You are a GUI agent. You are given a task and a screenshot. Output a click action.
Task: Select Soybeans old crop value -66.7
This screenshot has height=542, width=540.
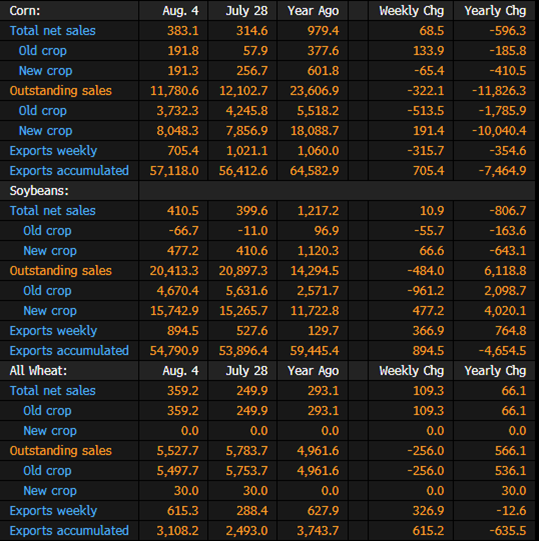click(x=184, y=231)
